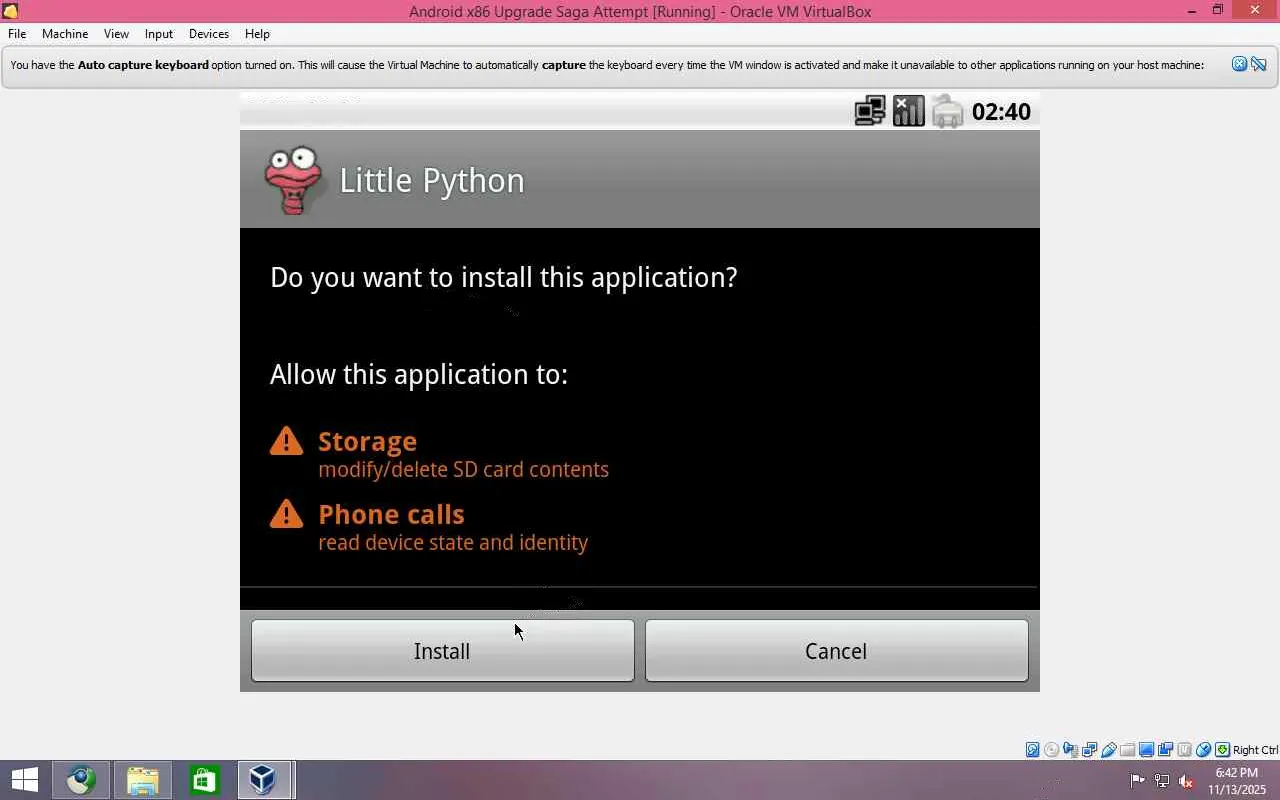Click the VirtualBox taskbar icon
1280x800 pixels.
(x=263, y=780)
